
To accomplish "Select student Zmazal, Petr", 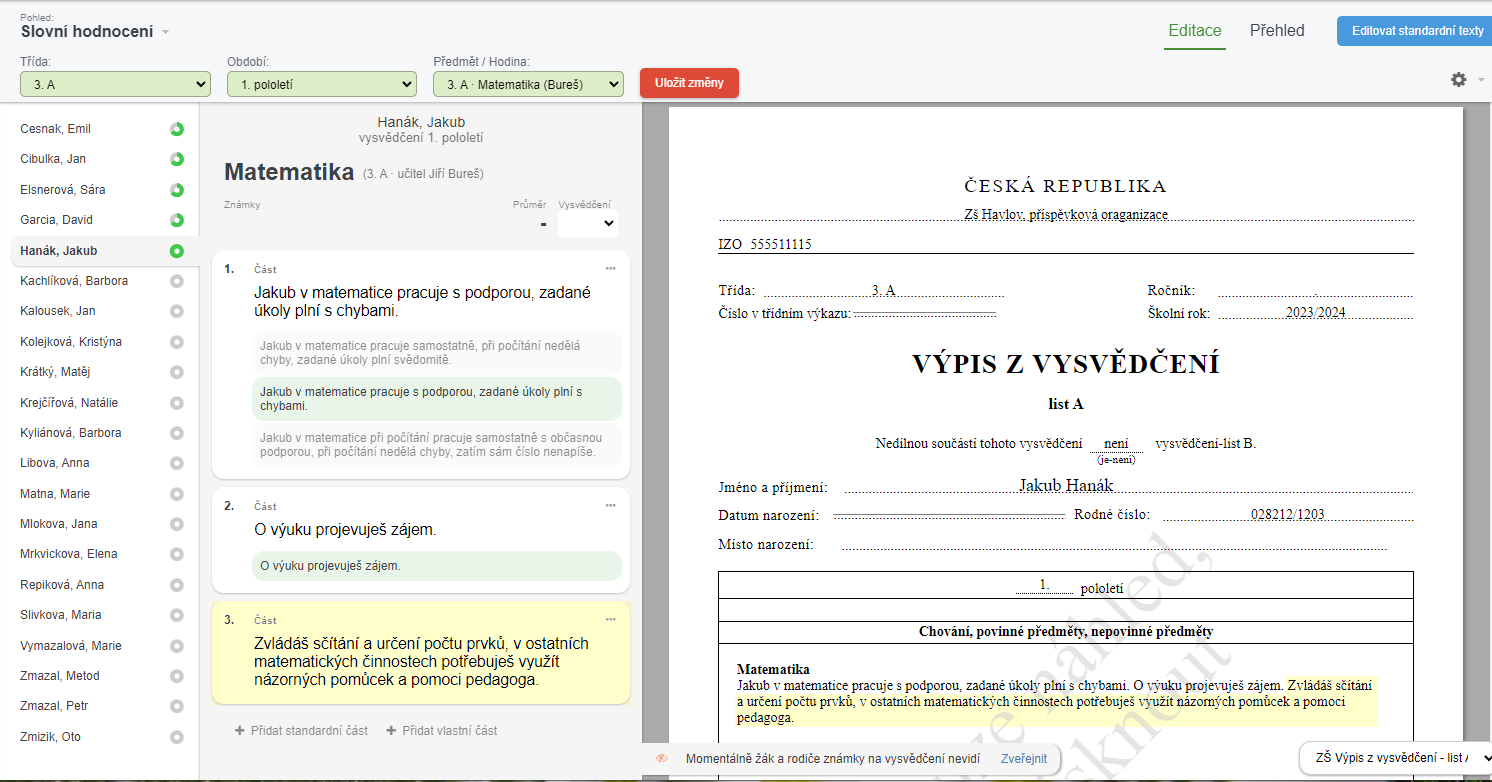I will tap(55, 706).
